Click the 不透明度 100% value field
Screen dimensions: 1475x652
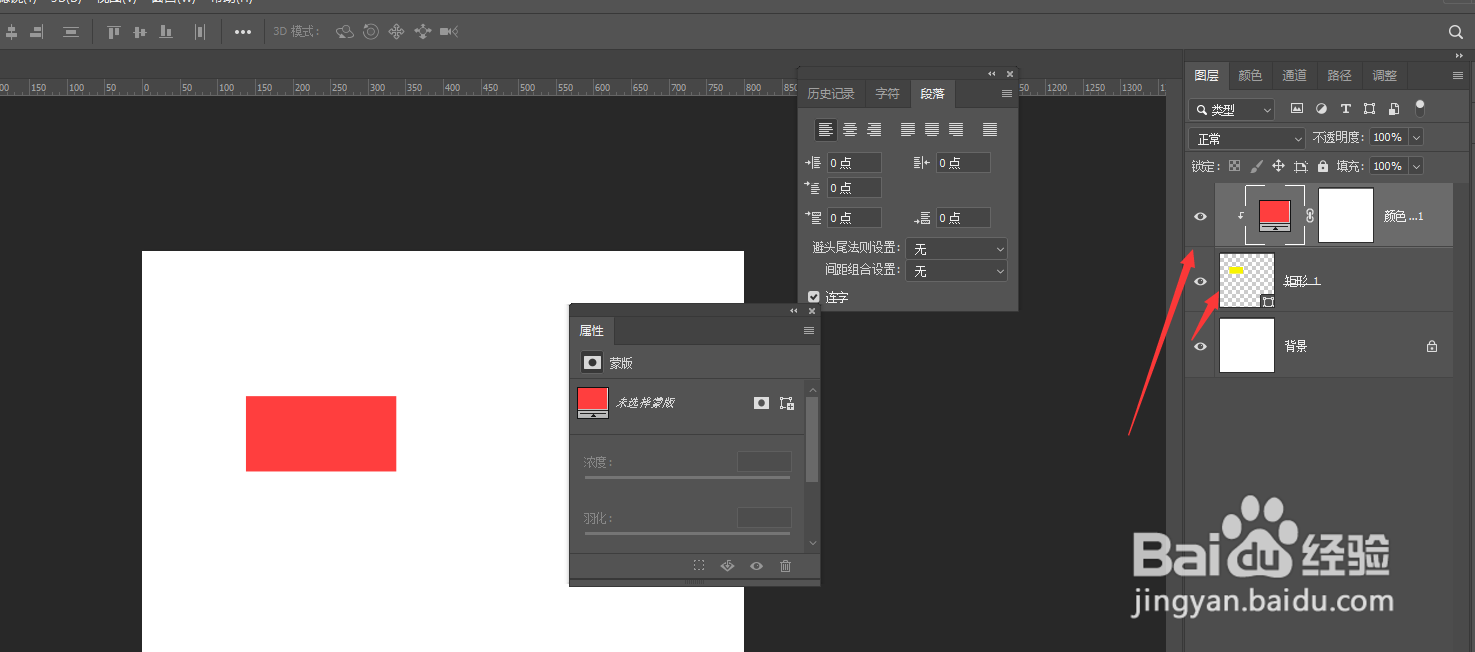(1387, 137)
